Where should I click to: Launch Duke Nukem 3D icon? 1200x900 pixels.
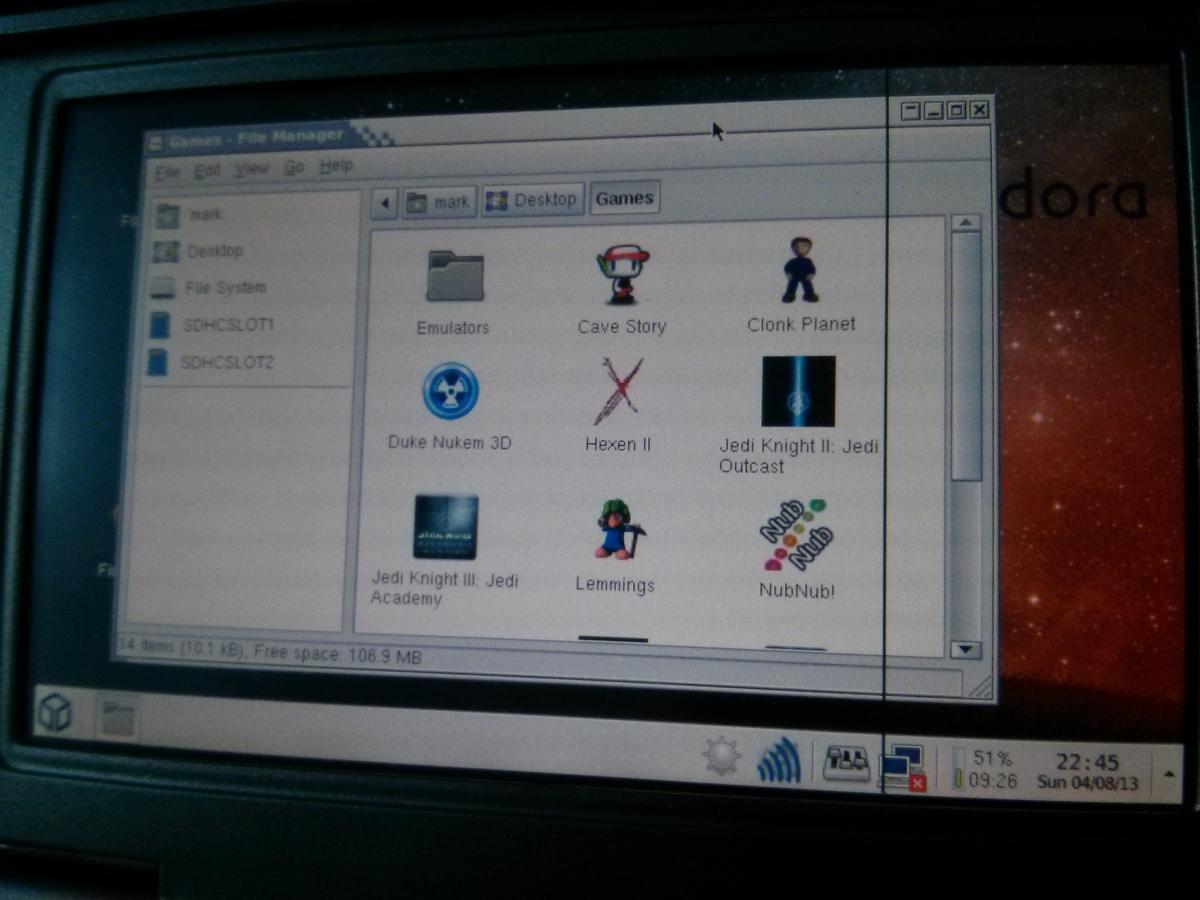tap(450, 391)
